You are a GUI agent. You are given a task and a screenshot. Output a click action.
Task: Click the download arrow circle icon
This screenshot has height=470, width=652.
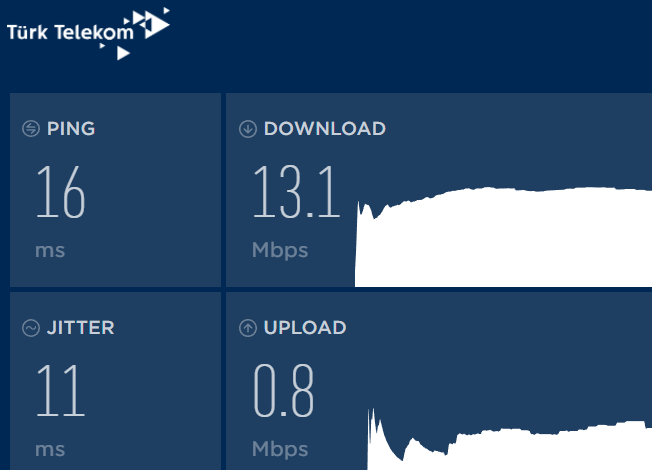click(248, 129)
